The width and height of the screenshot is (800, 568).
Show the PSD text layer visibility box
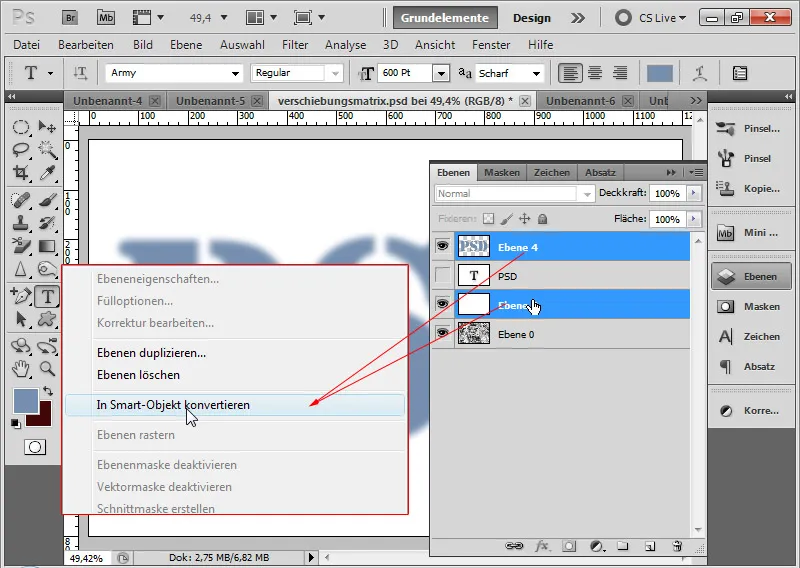(443, 276)
